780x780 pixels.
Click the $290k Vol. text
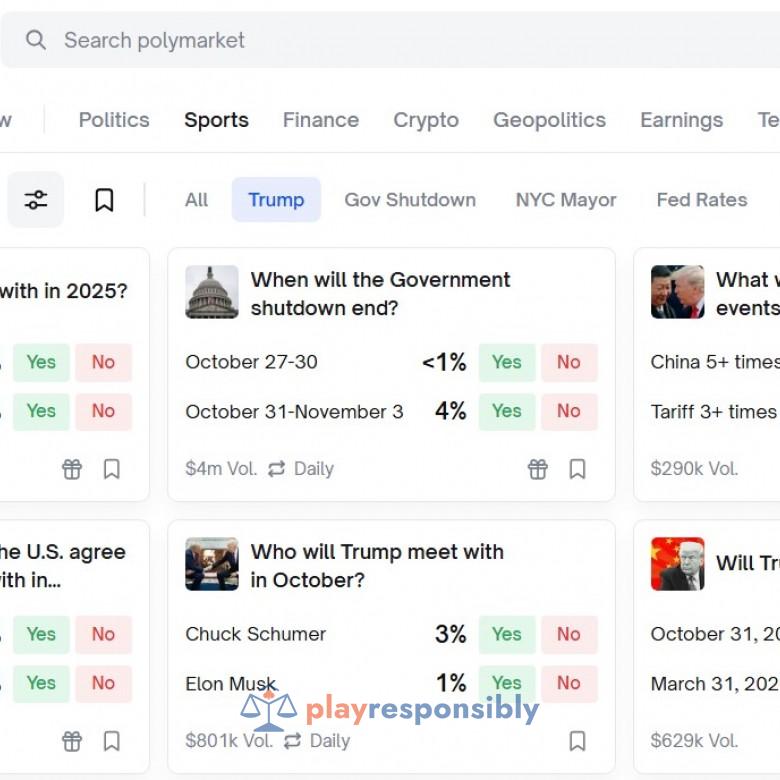[x=694, y=469]
